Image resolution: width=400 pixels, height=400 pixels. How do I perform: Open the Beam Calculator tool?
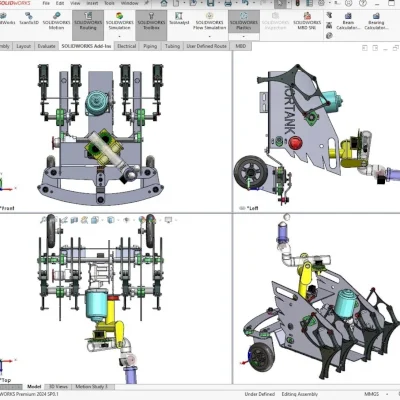pos(348,21)
